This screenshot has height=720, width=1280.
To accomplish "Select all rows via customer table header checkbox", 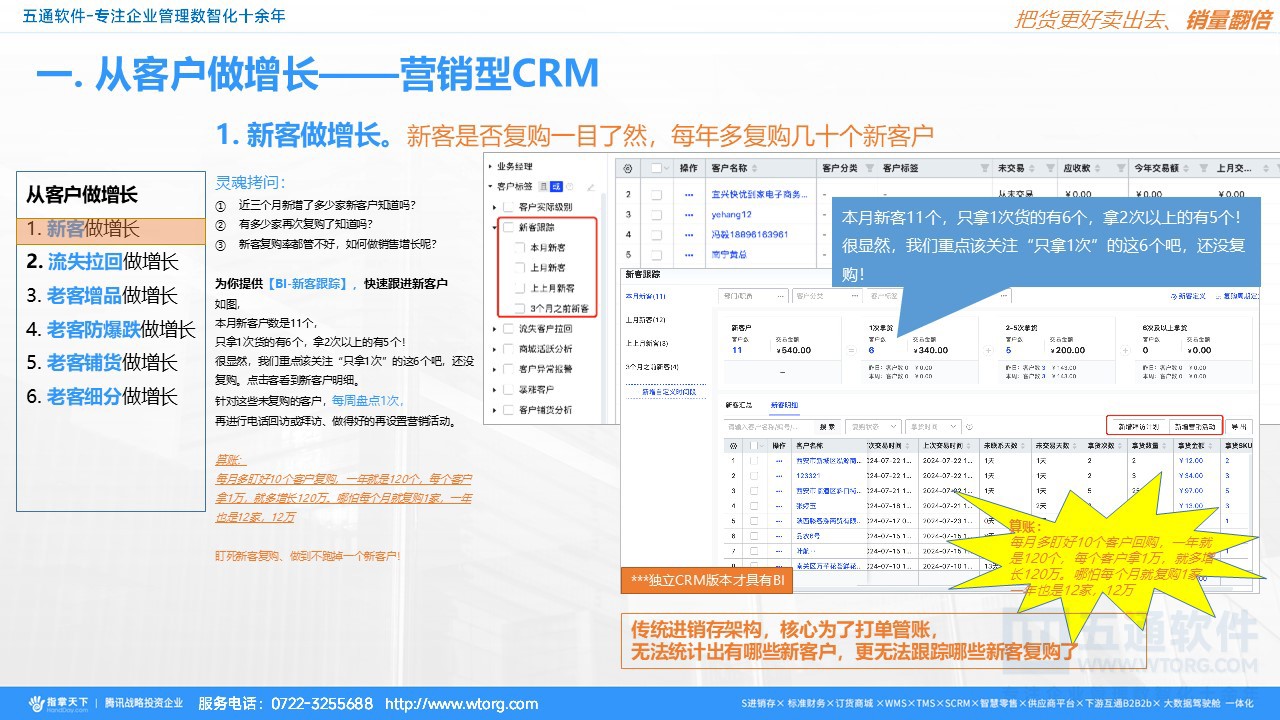I will point(656,168).
